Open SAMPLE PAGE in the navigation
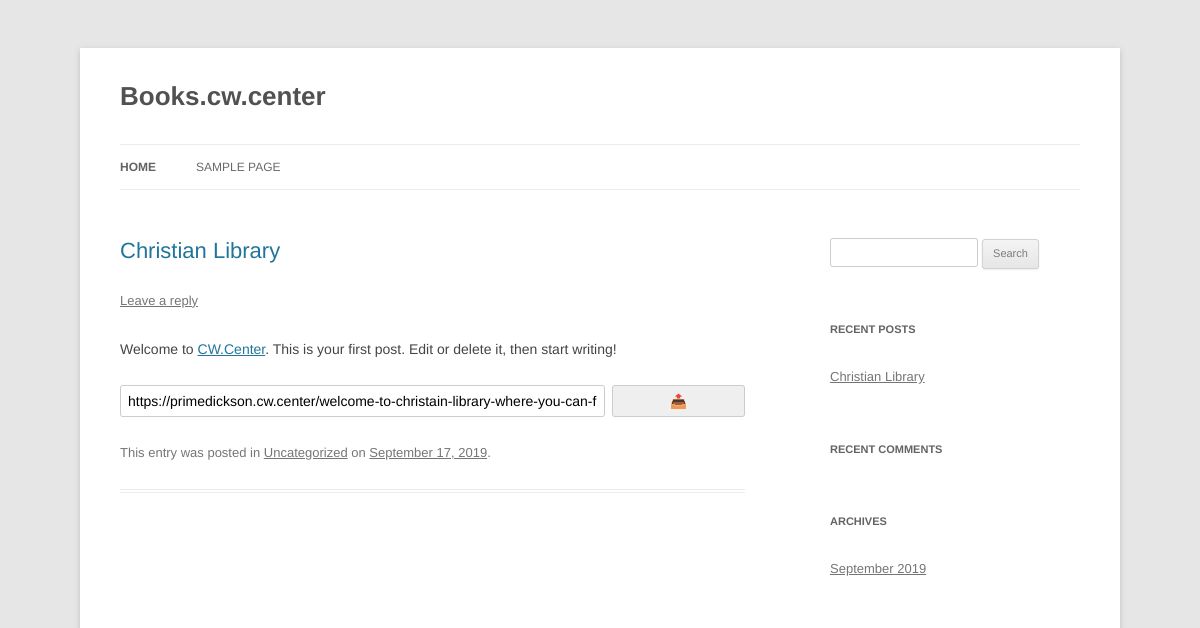The width and height of the screenshot is (1200, 628). pos(238,167)
